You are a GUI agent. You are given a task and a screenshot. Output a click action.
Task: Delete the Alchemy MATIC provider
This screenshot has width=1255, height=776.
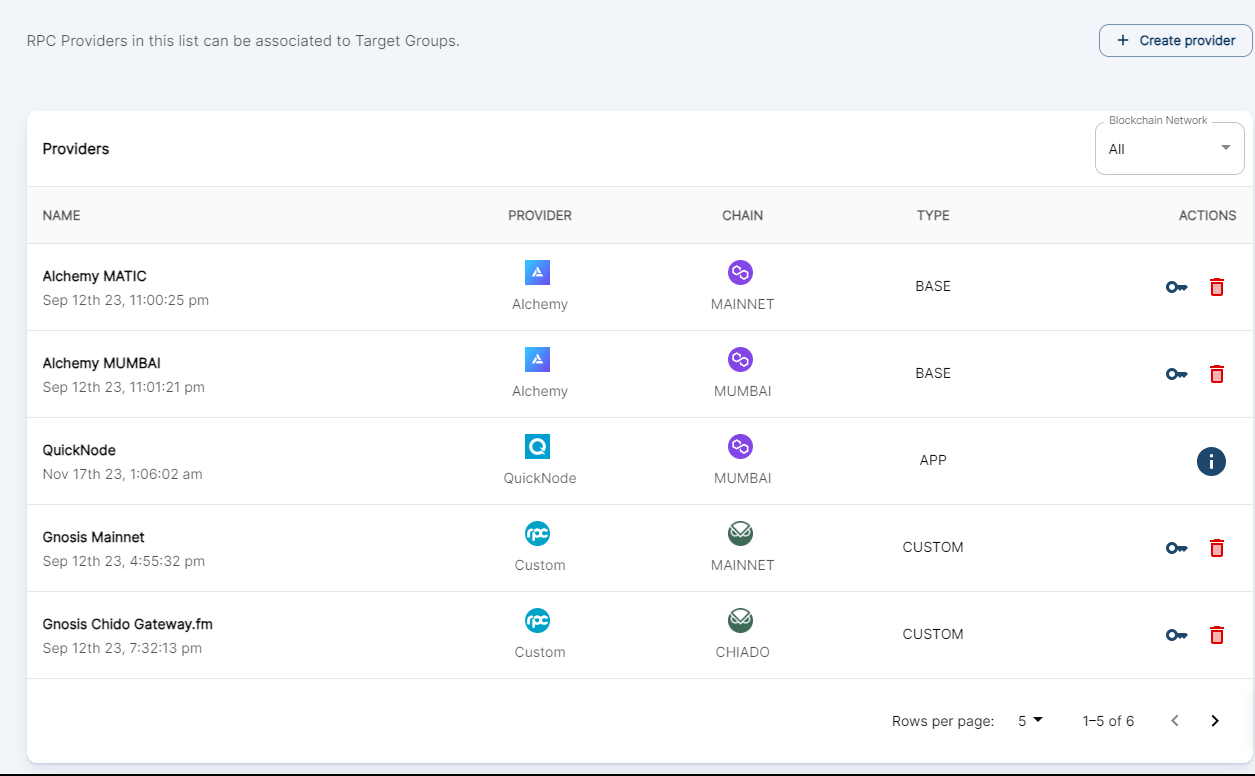point(1217,287)
